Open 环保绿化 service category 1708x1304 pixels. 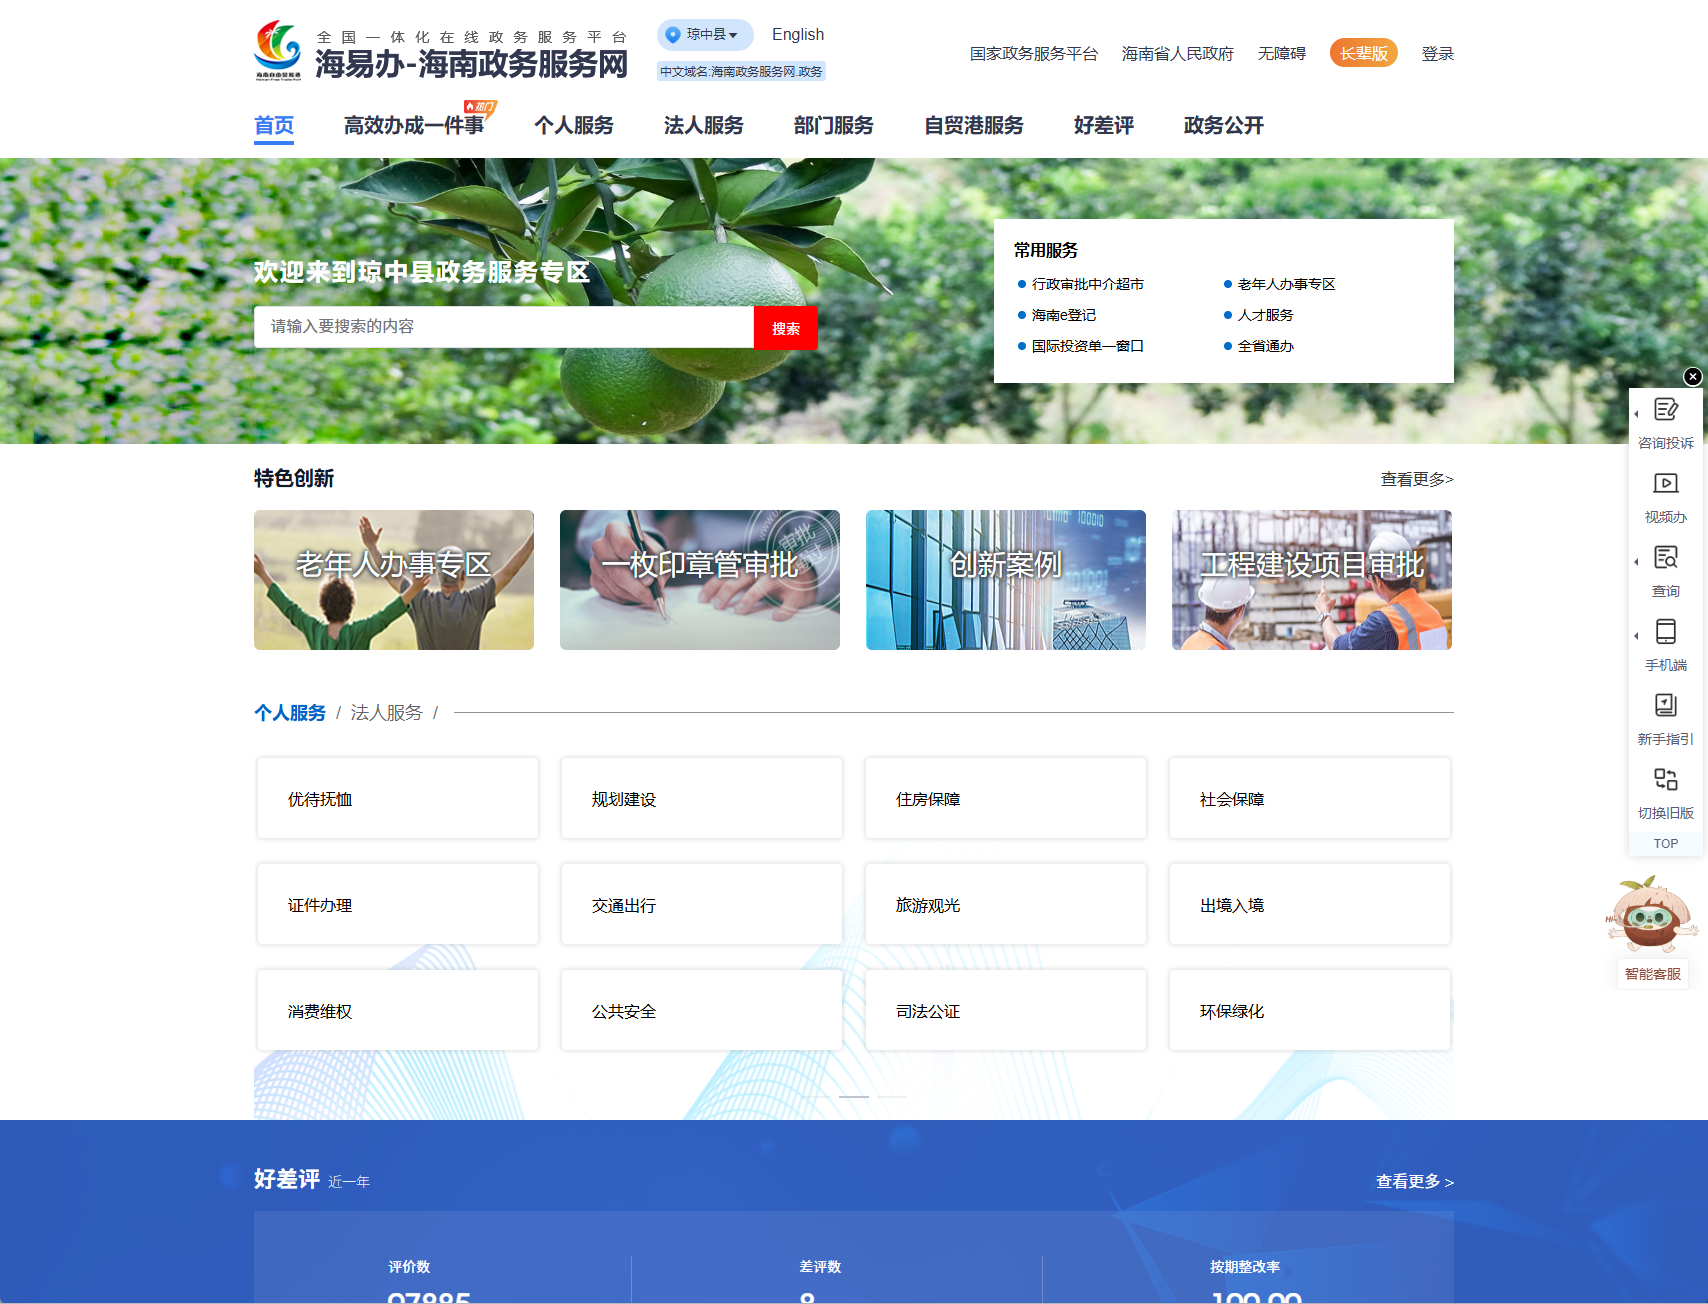coord(1310,1010)
